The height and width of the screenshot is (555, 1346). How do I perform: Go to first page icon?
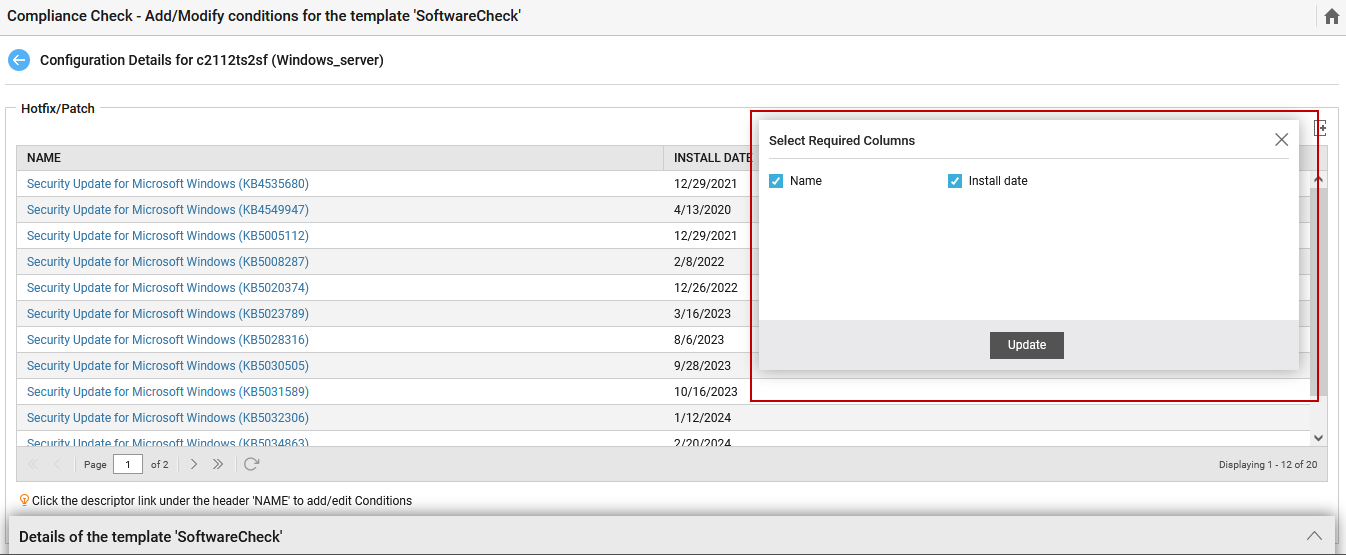click(x=33, y=464)
